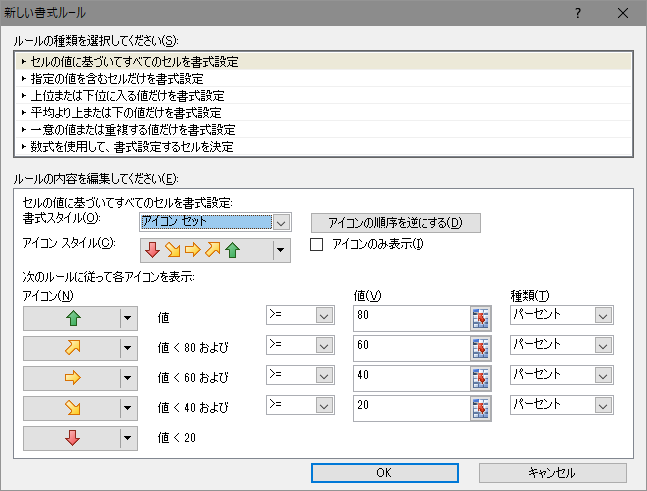Click the アイコン スタイル(C) label
Viewport: 647px width, 491px height.
(x=69, y=243)
